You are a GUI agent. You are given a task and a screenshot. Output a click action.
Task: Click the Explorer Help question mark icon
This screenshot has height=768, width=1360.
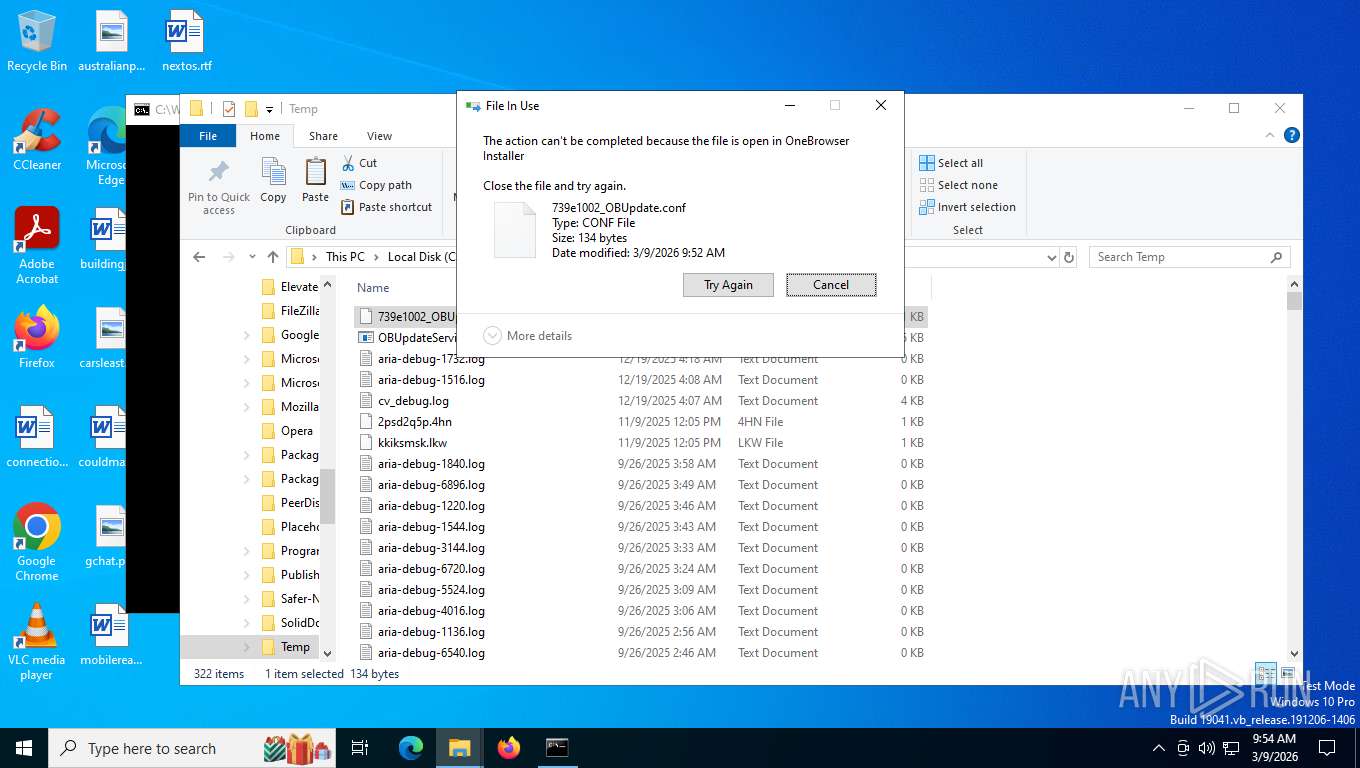(1292, 136)
